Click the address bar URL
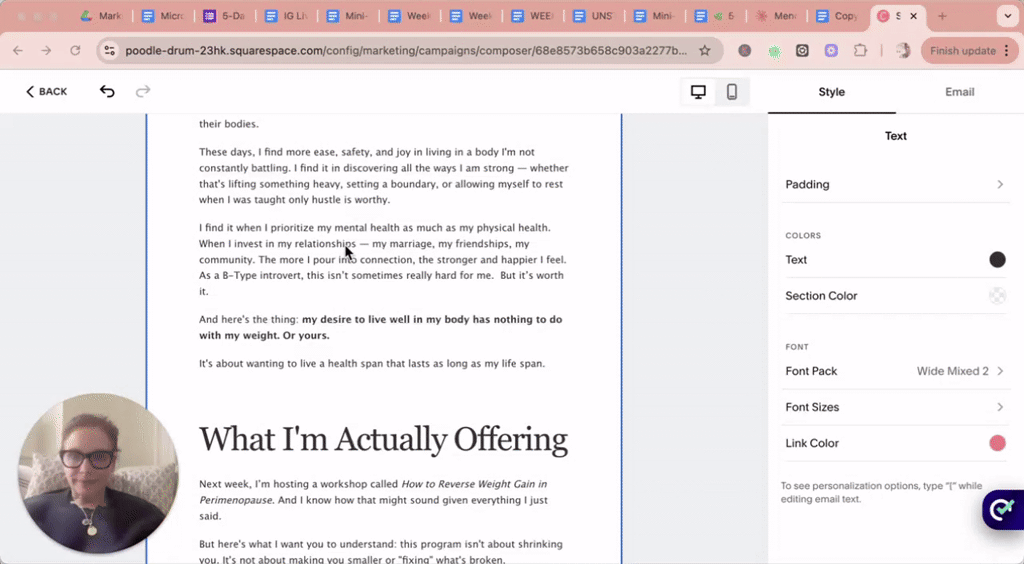Viewport: 1024px width, 564px height. point(406,50)
